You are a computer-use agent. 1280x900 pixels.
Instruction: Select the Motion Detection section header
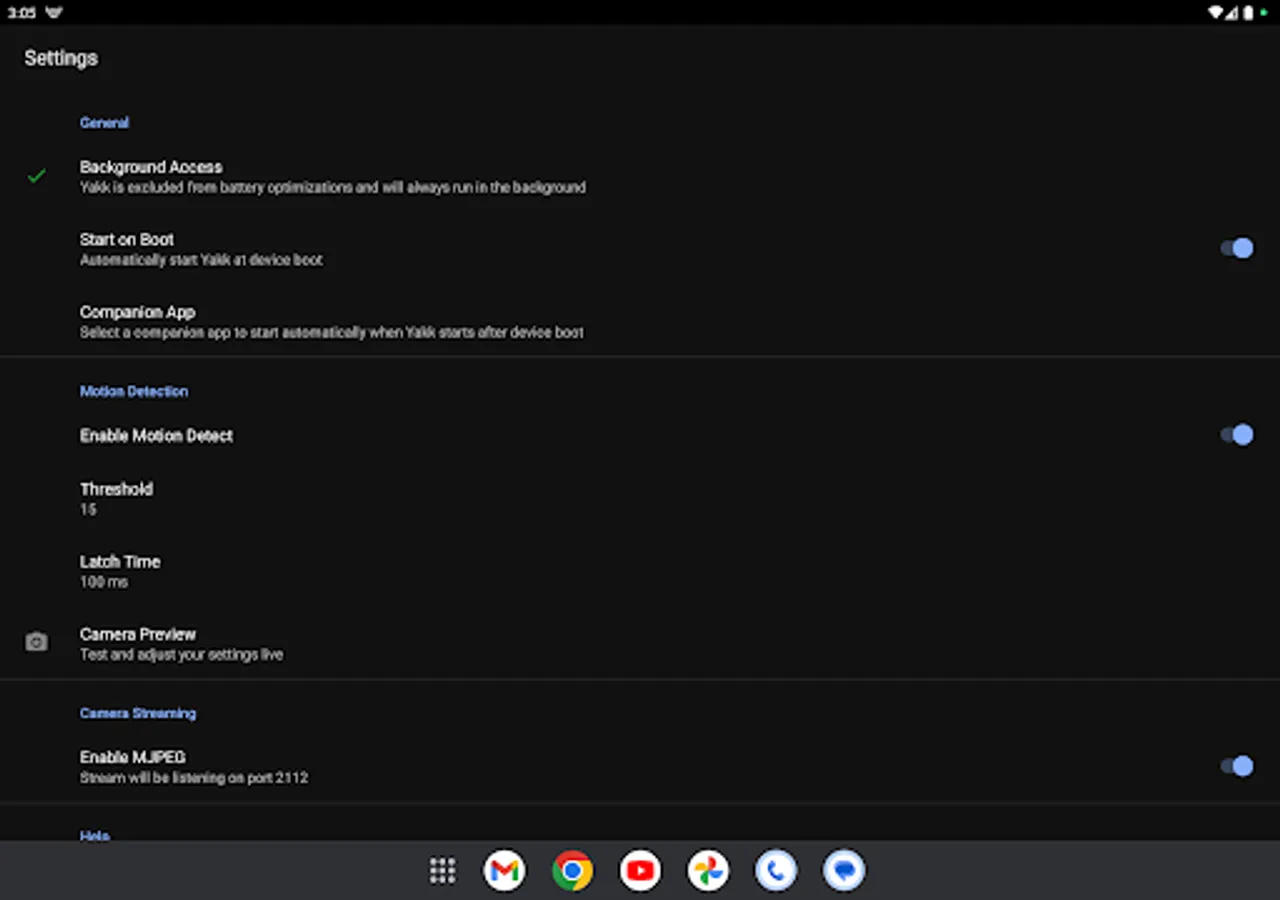133,391
